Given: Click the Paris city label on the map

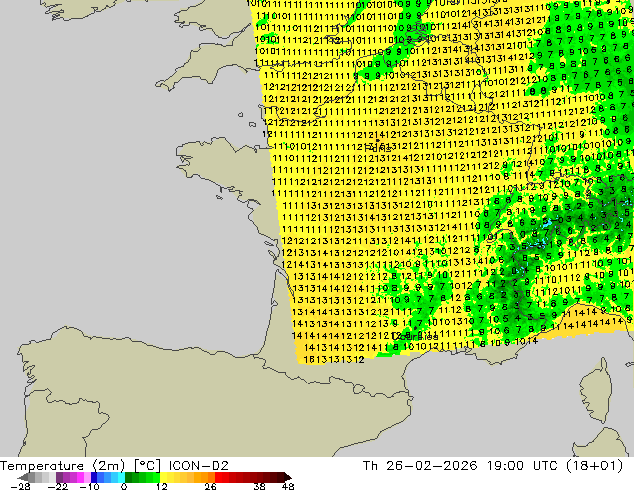Looking at the screenshot, I should [x=377, y=149].
